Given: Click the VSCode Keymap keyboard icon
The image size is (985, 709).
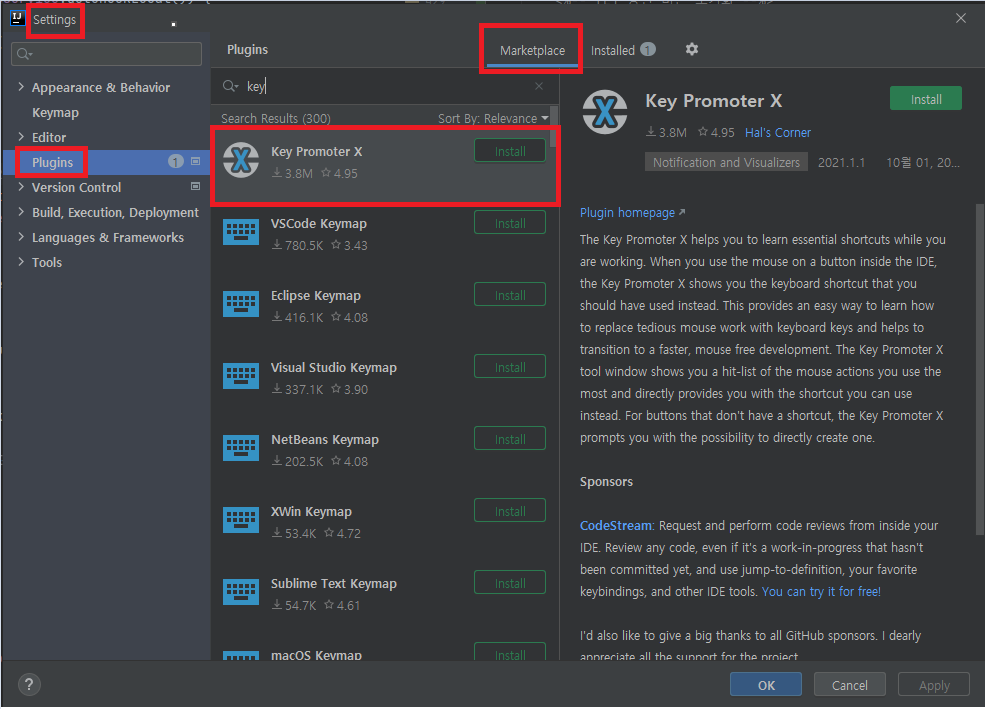Looking at the screenshot, I should 241,232.
